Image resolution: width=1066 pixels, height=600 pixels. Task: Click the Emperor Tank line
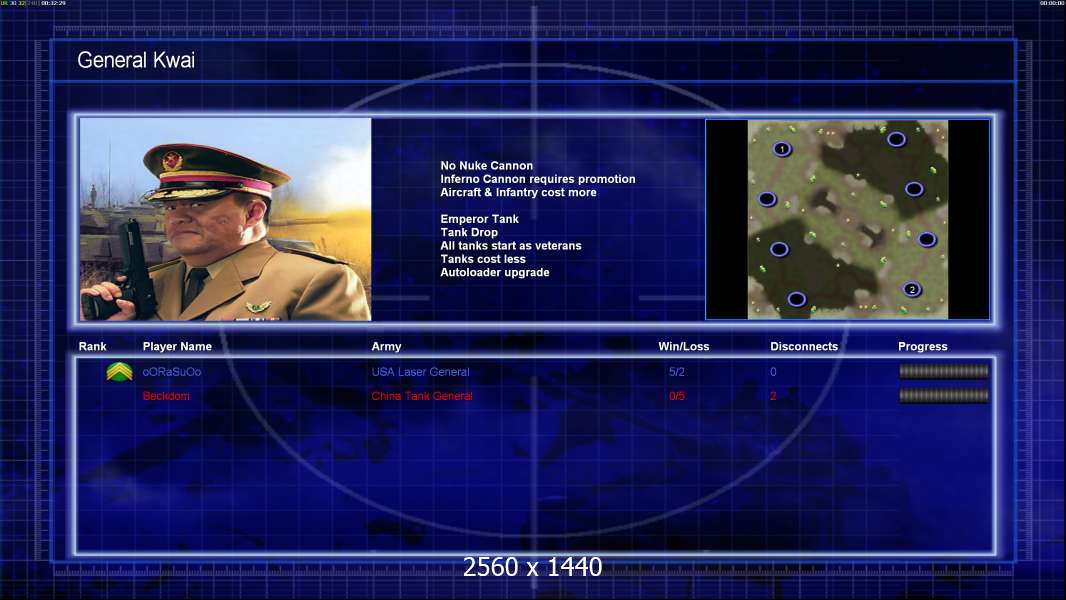click(479, 219)
